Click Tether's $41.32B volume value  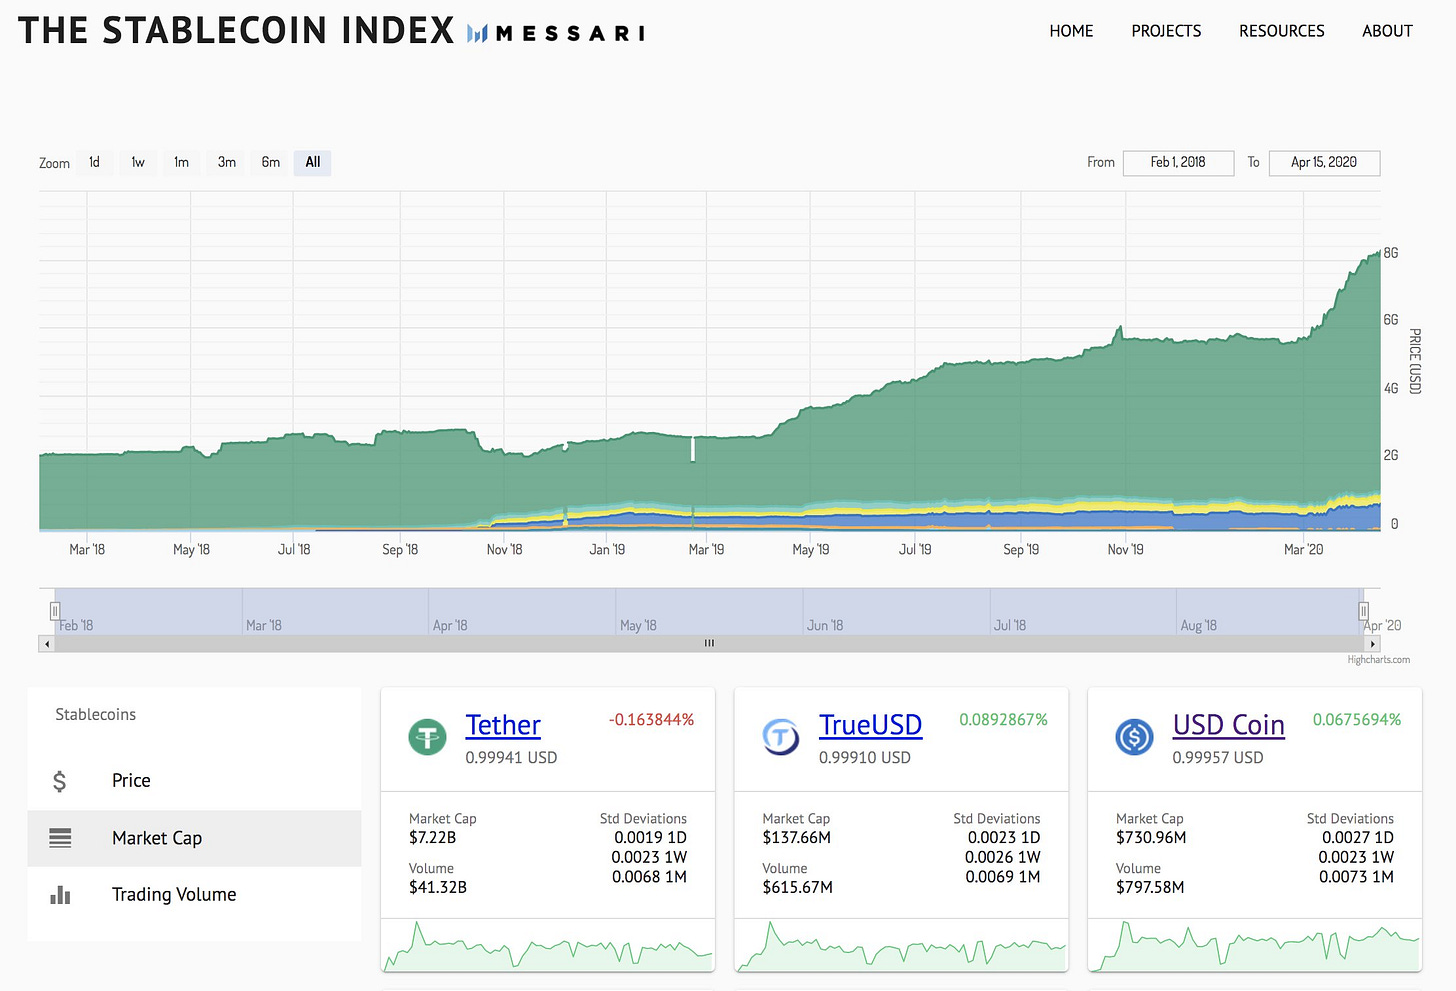[438, 887]
